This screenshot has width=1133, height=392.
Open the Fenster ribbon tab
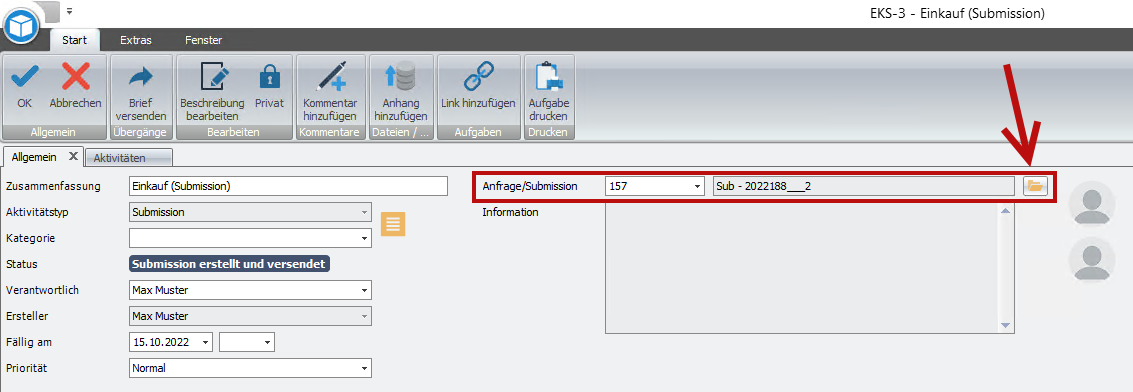[203, 40]
